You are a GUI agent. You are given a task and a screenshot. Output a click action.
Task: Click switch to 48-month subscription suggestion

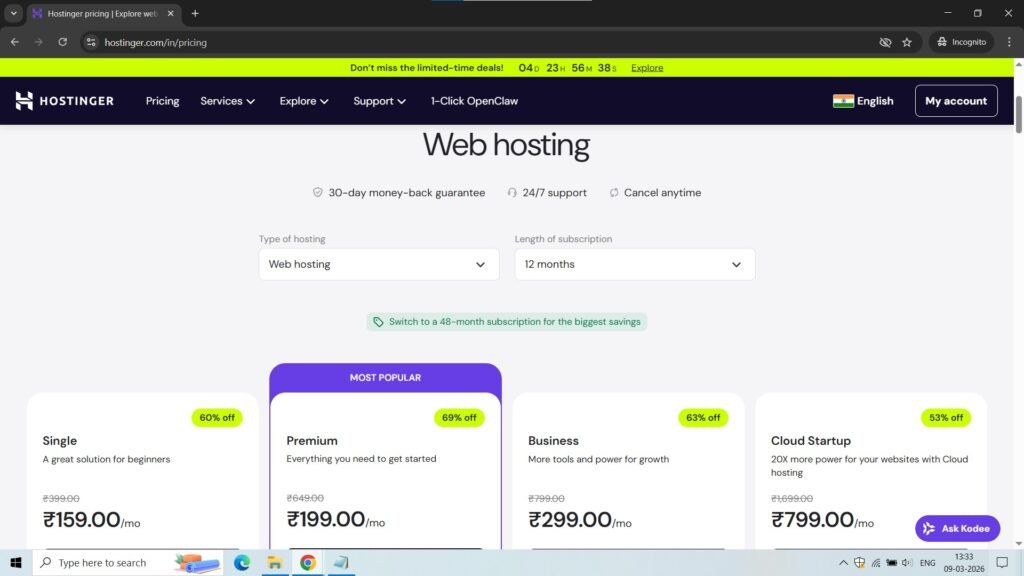[x=507, y=321]
